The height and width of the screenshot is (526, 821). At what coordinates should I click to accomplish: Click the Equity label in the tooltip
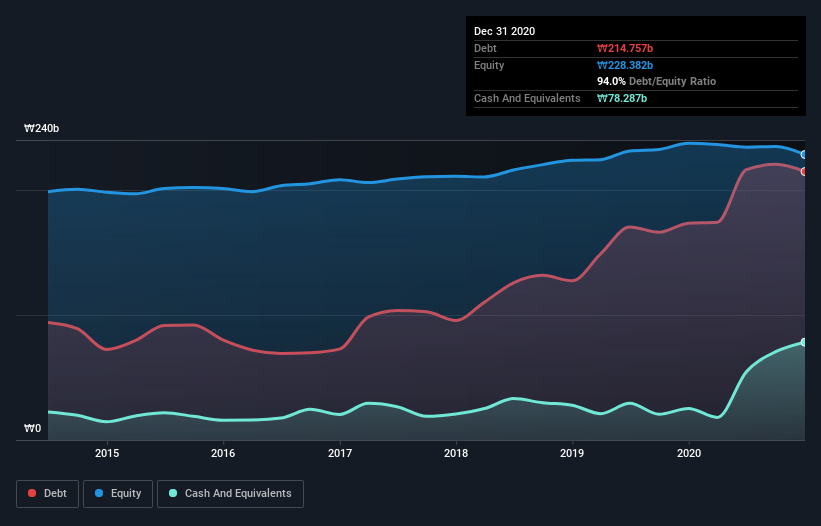[489, 65]
